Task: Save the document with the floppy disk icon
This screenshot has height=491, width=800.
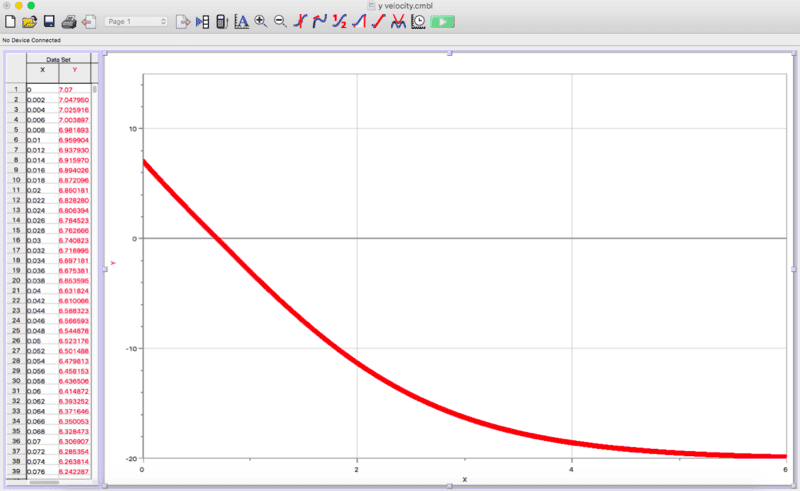Action: 48,21
